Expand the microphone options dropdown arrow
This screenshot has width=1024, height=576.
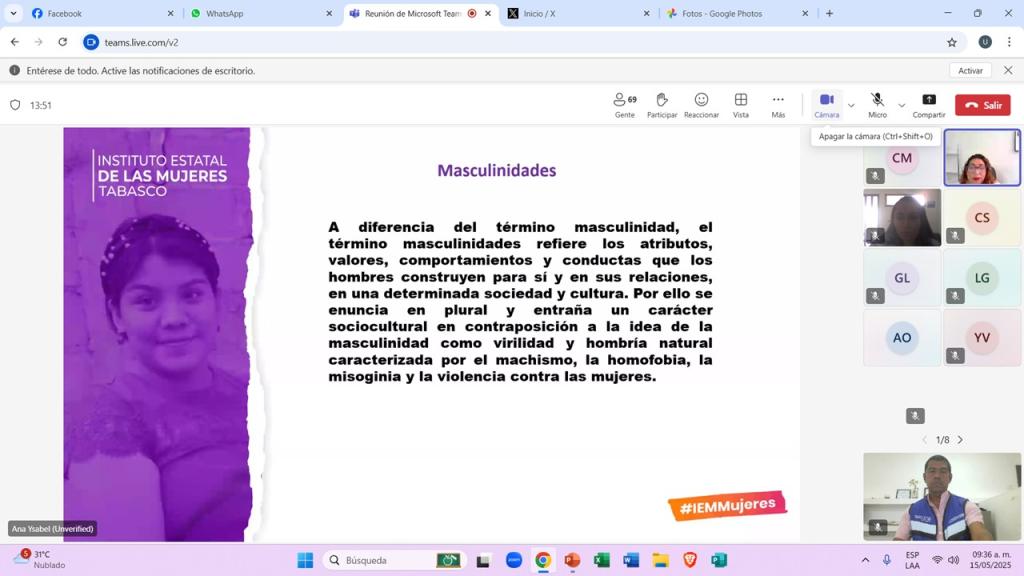pos(901,105)
